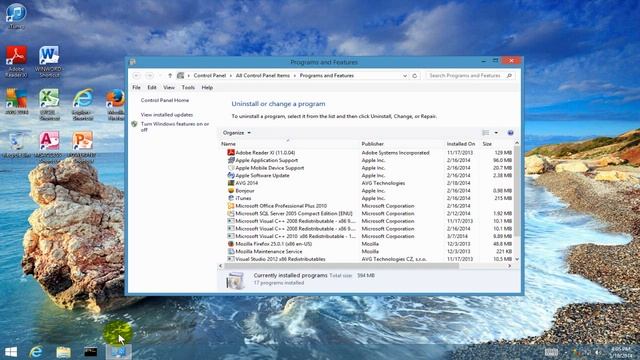Select Apple Application Support in list
This screenshot has height=360, width=640.
pyautogui.click(x=369, y=160)
